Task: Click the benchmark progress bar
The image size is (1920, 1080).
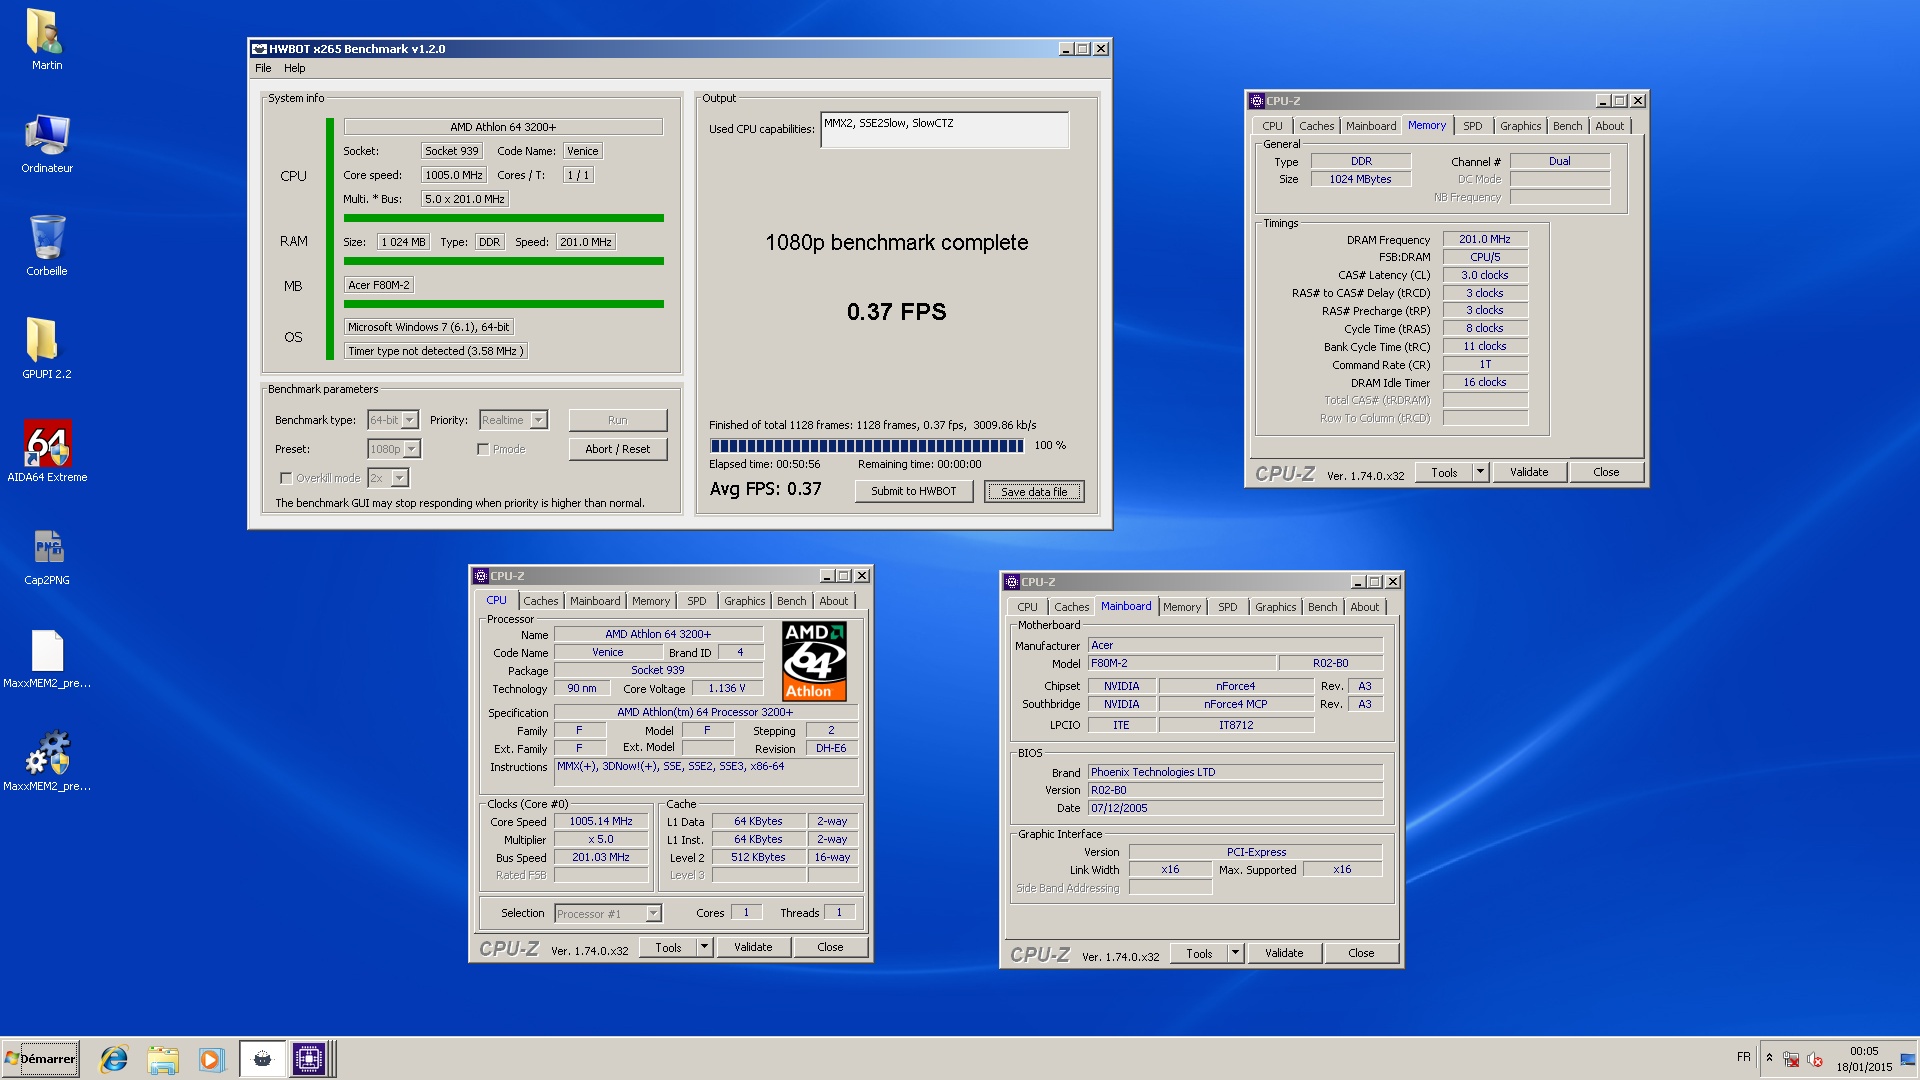Action: pos(866,445)
